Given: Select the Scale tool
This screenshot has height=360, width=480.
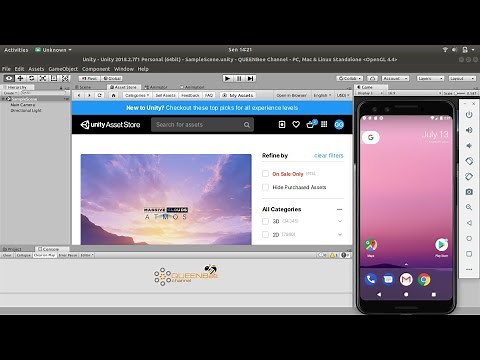Looking at the screenshot, I should point(43,78).
